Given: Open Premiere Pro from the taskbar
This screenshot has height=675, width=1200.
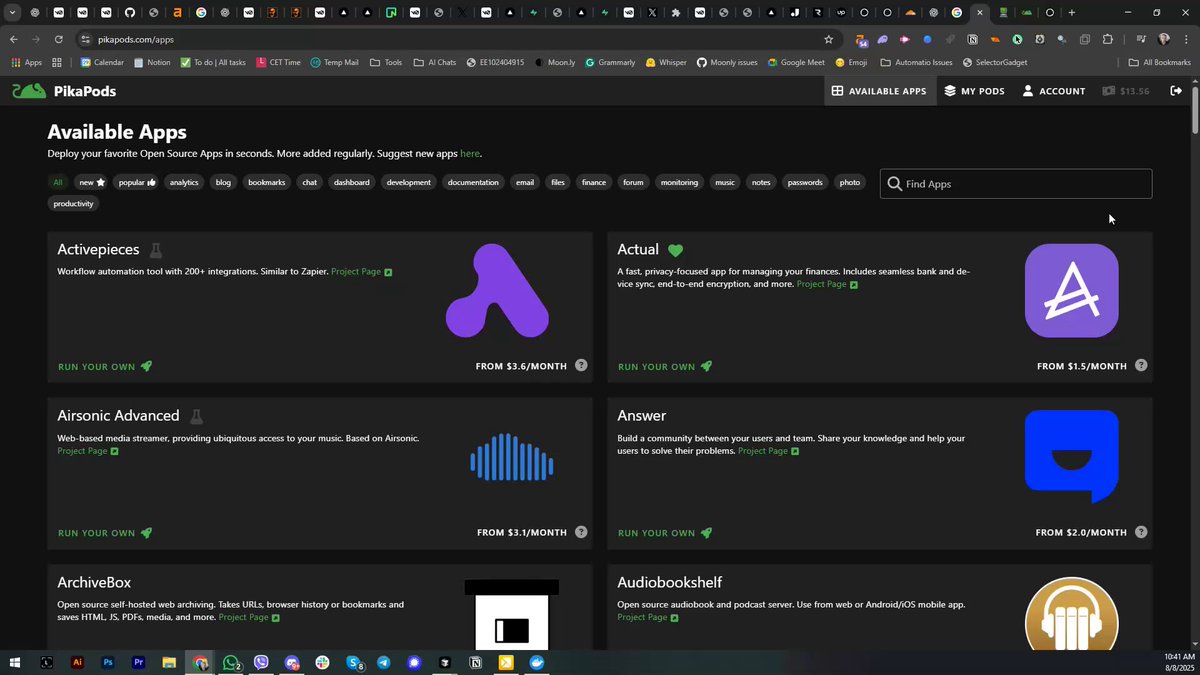Looking at the screenshot, I should 139,662.
